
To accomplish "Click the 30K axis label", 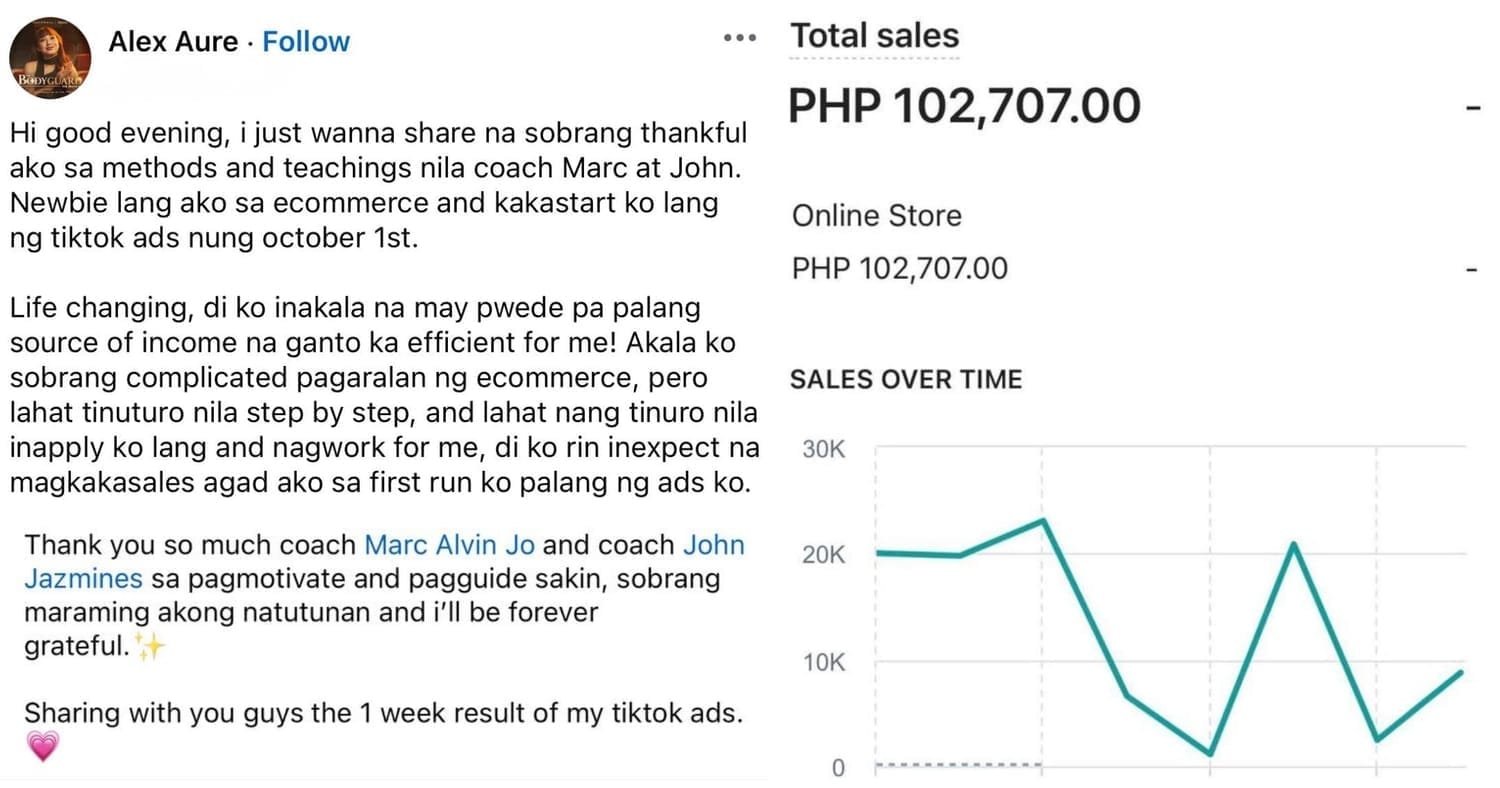I will click(824, 449).
